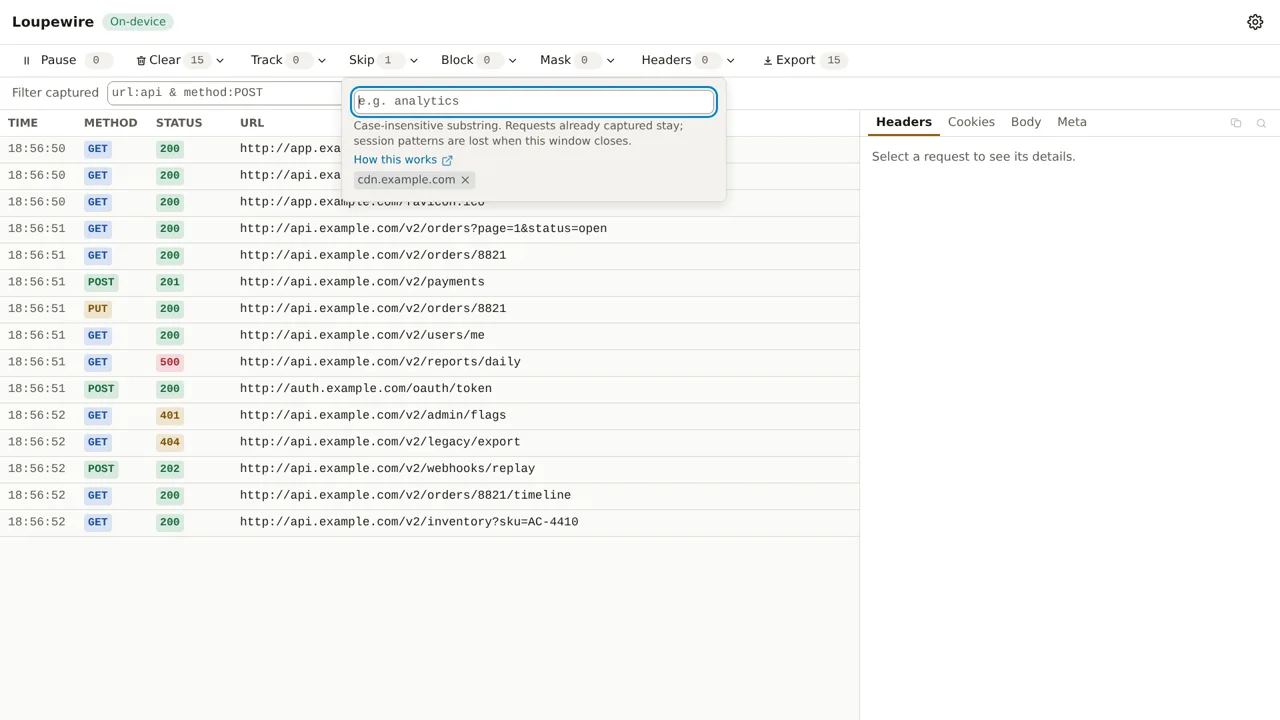Screen dimensions: 1280x720
Task: Open the Block patterns dropdown
Action: (478, 60)
